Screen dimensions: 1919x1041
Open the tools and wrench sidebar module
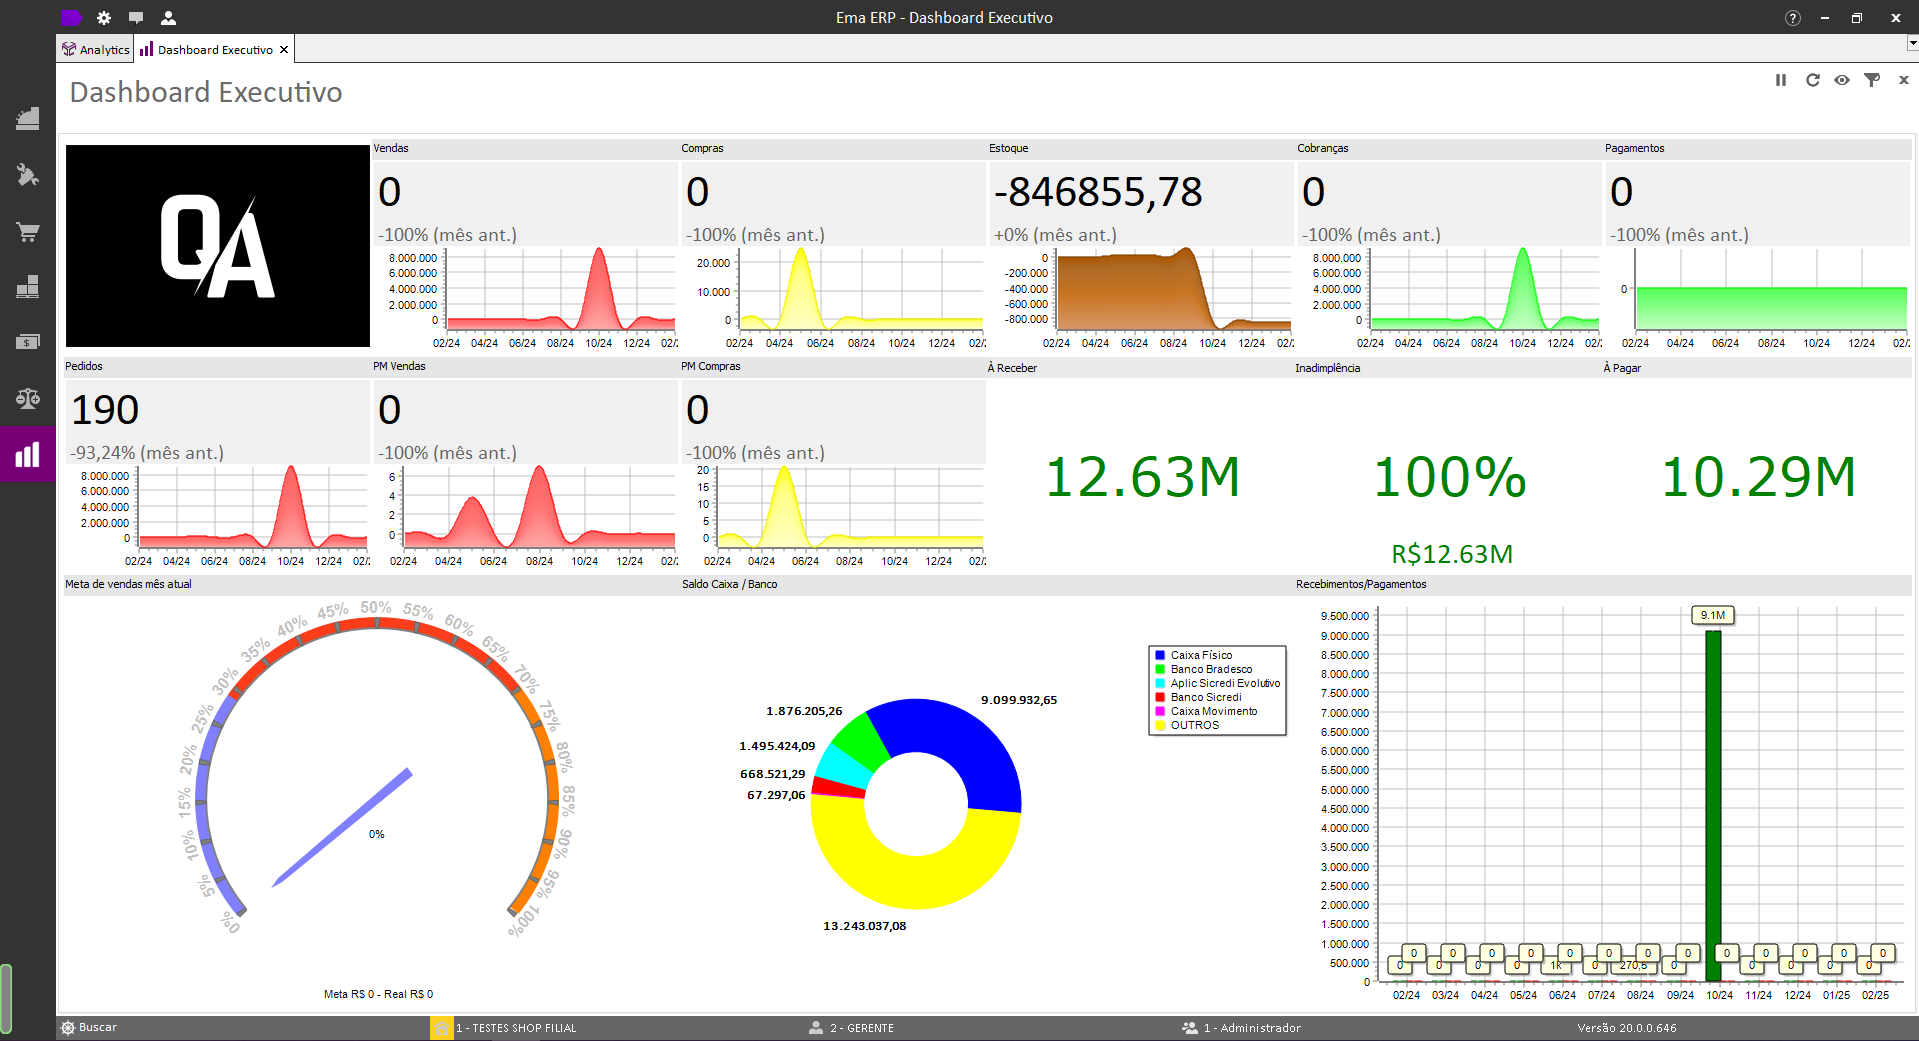pyautogui.click(x=28, y=175)
